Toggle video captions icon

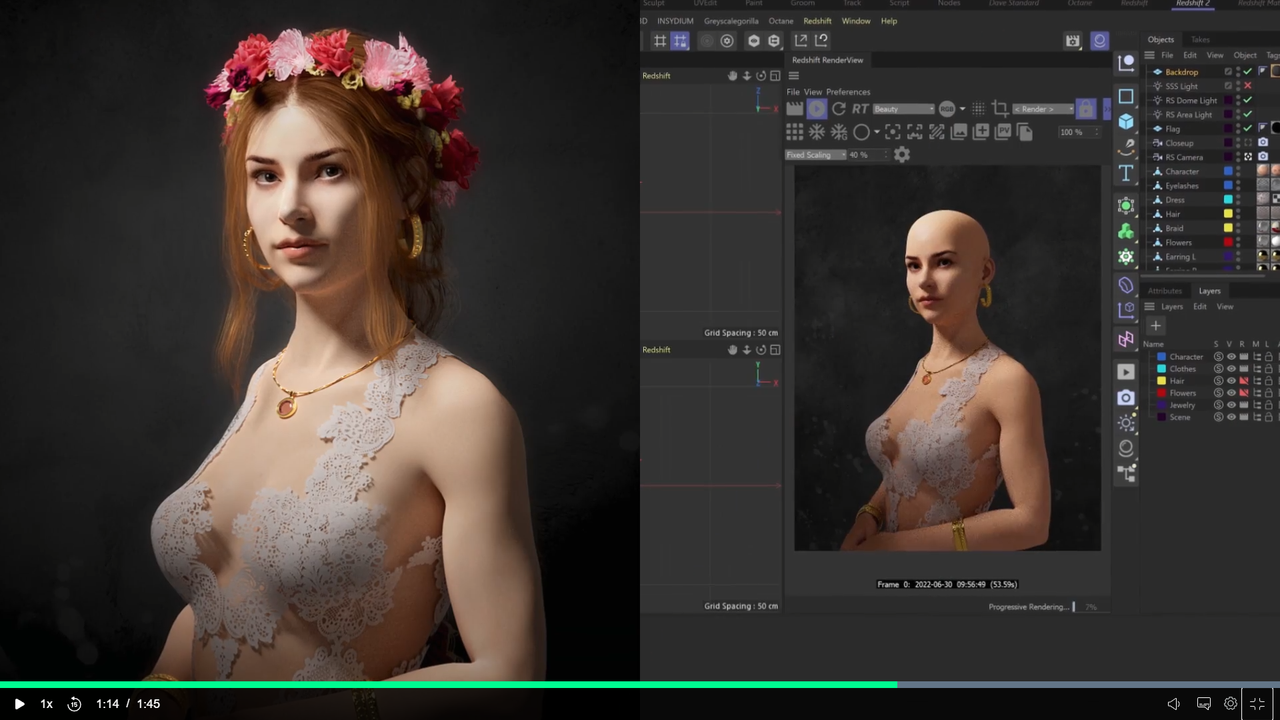pos(1204,704)
